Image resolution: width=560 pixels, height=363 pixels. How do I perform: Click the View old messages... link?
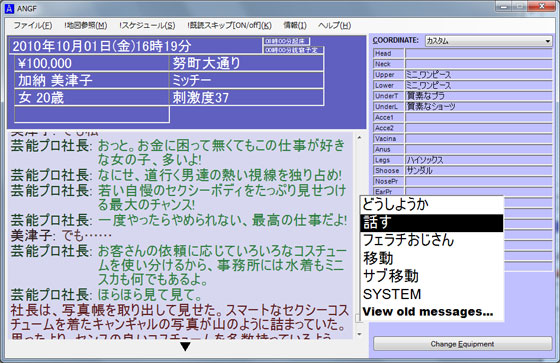428,312
